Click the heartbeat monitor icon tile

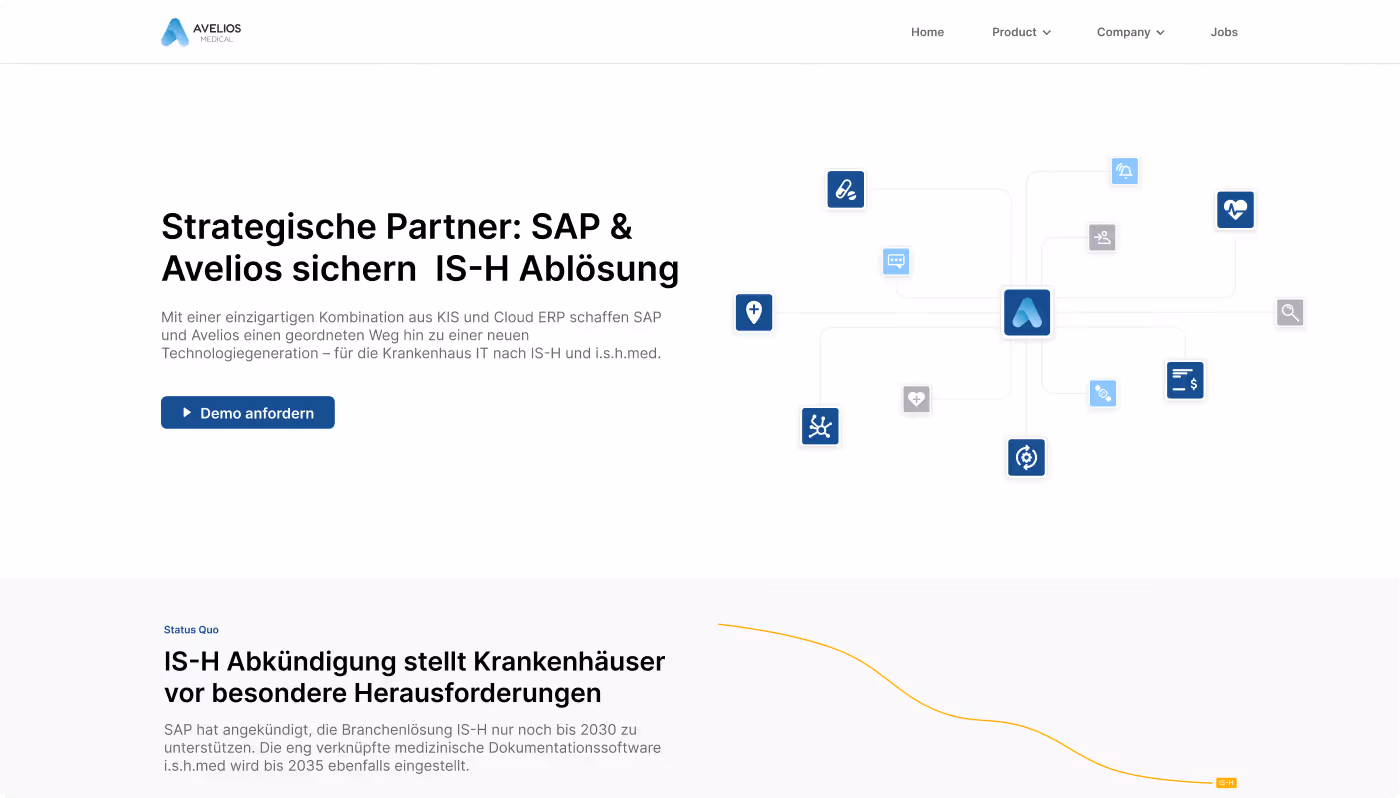(x=1235, y=210)
